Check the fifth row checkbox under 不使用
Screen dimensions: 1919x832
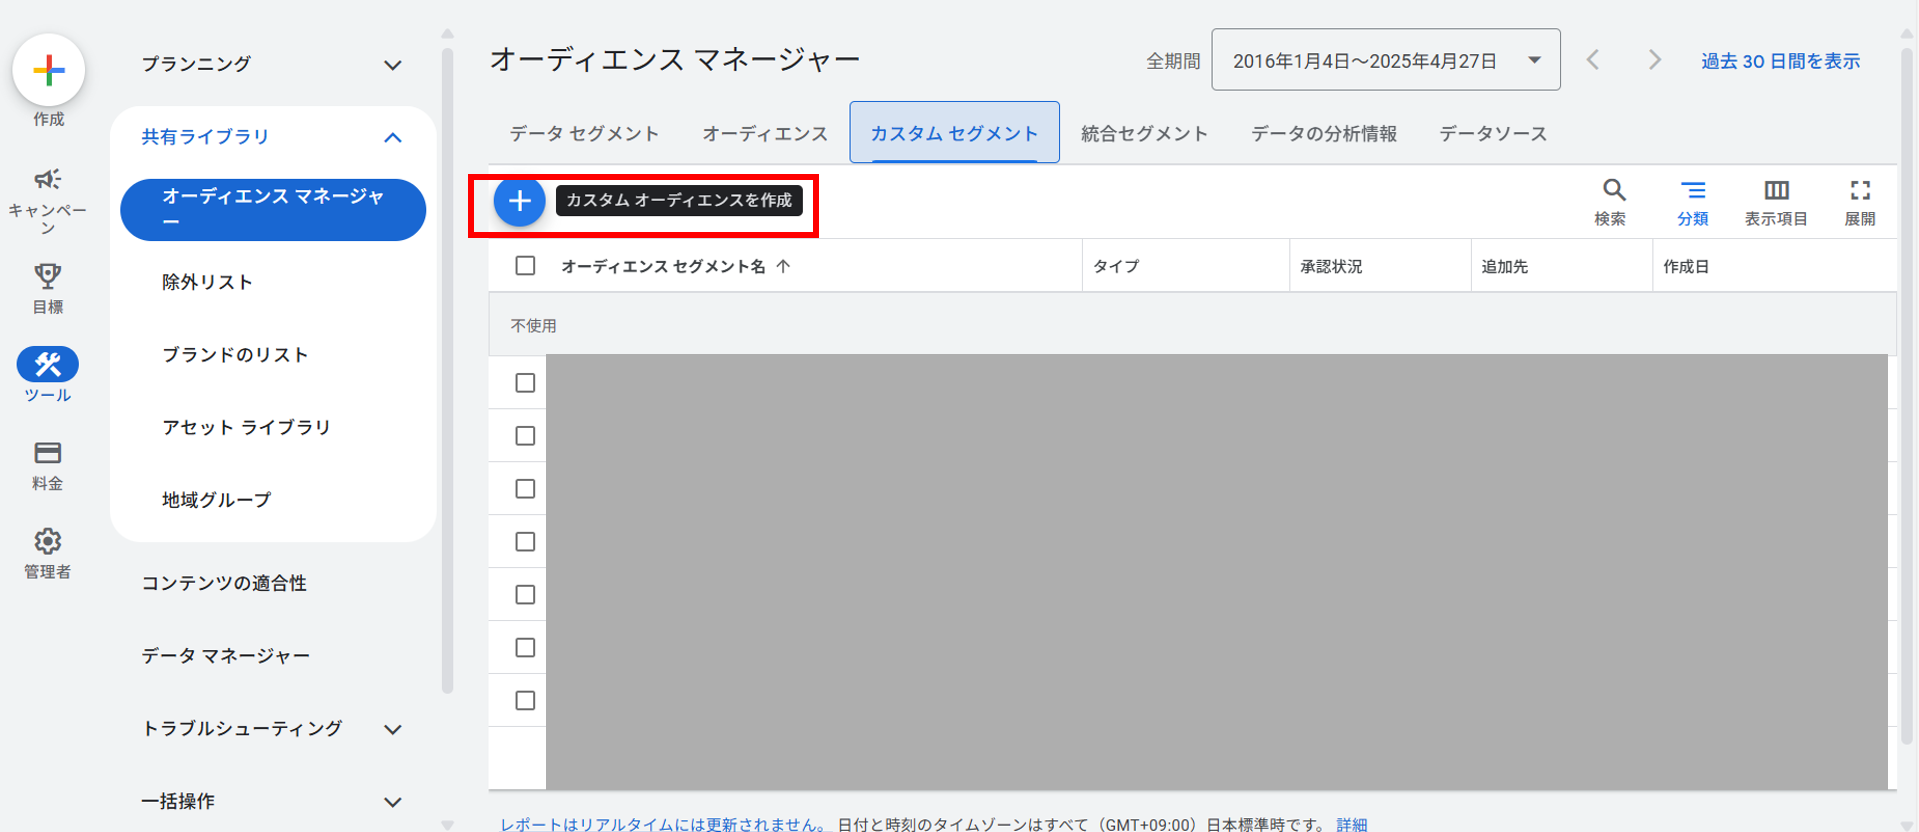click(x=525, y=595)
